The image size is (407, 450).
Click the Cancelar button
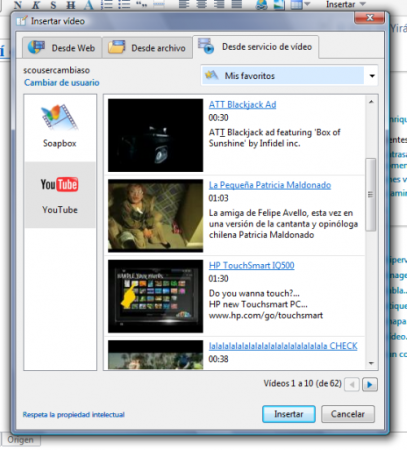(x=348, y=414)
